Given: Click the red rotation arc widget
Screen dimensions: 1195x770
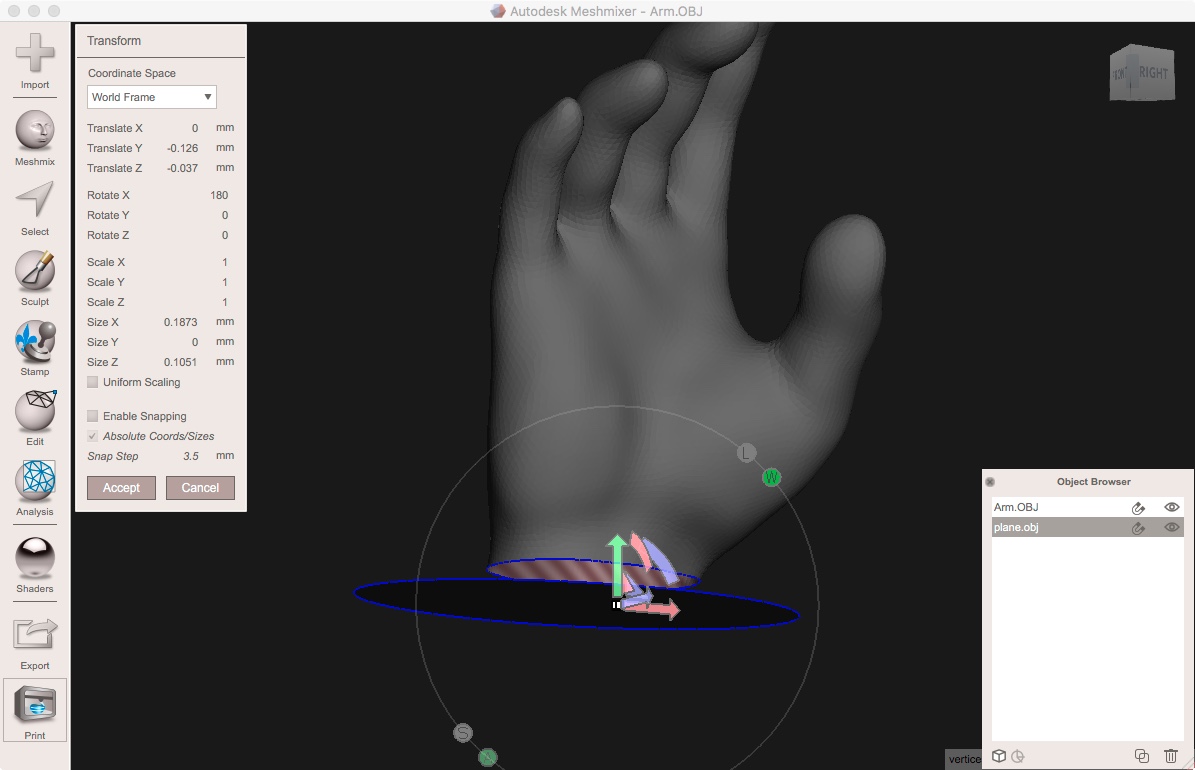Looking at the screenshot, I should pyautogui.click(x=640, y=550).
